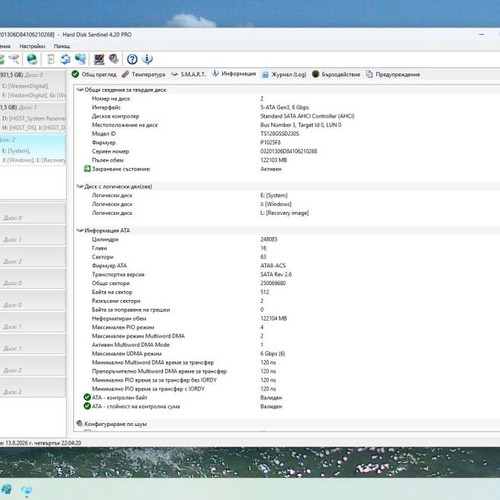500x500 pixels.
Task: Collapse the Информация АТА section
Action: 80,230
